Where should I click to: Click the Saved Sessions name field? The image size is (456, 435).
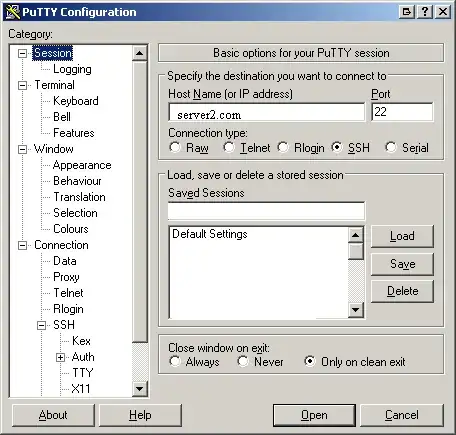click(266, 211)
